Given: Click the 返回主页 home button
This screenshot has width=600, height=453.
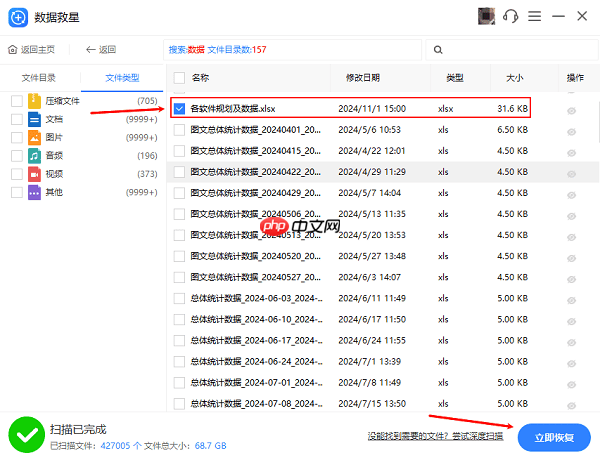Looking at the screenshot, I should [x=31, y=49].
